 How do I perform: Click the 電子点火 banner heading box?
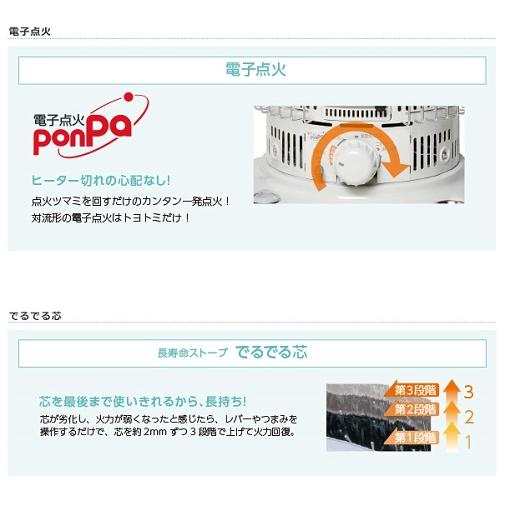point(252,70)
